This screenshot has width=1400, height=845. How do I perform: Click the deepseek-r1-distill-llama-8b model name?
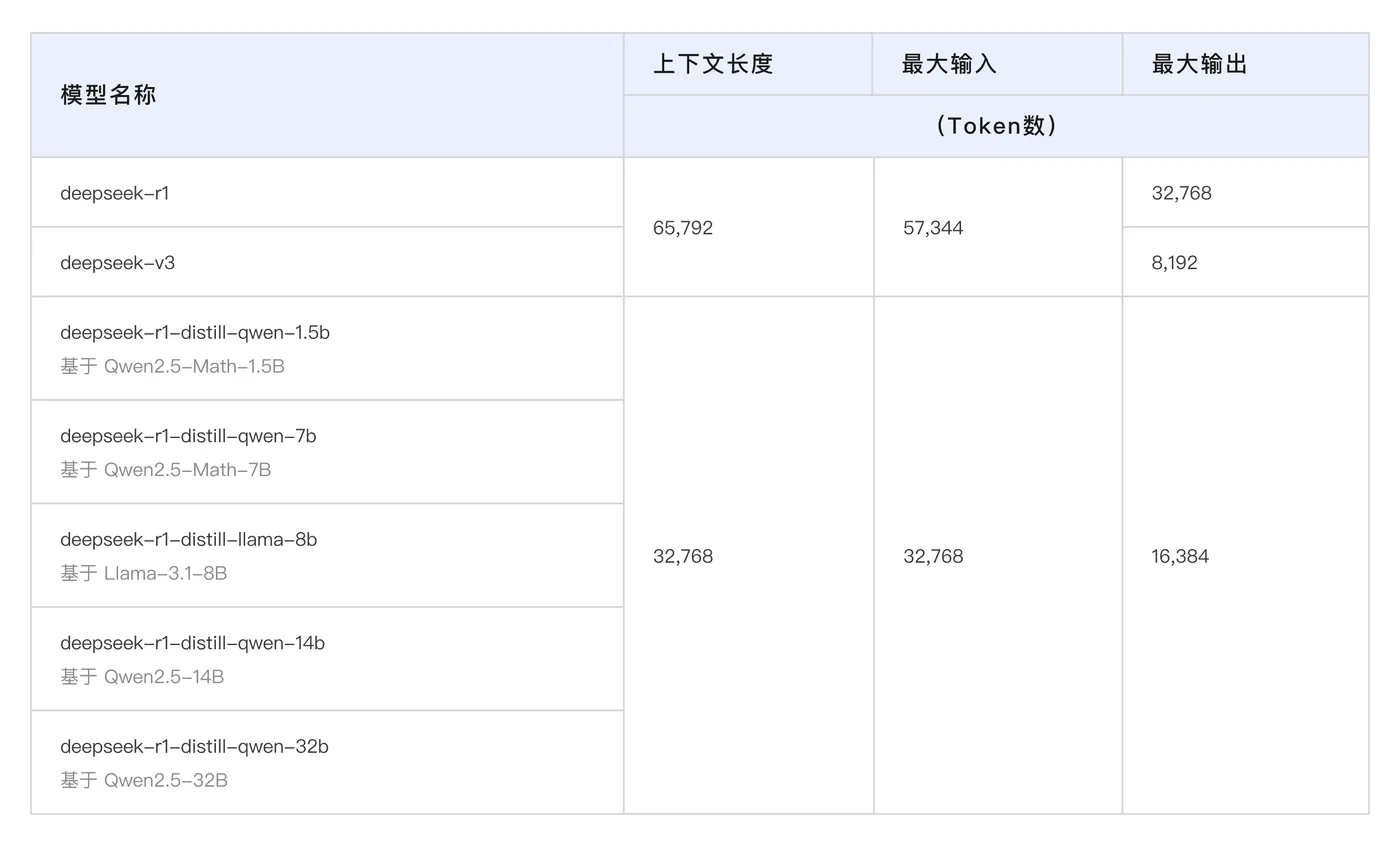[189, 540]
